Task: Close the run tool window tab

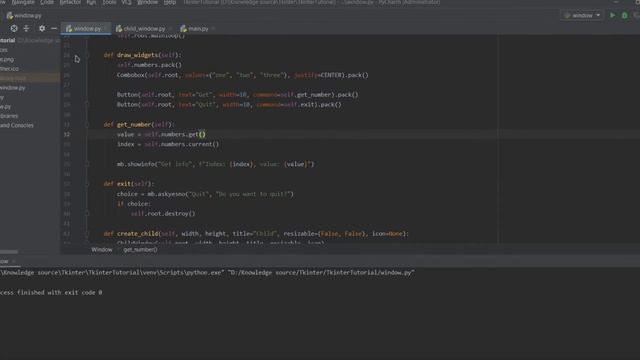Action: point(14,261)
